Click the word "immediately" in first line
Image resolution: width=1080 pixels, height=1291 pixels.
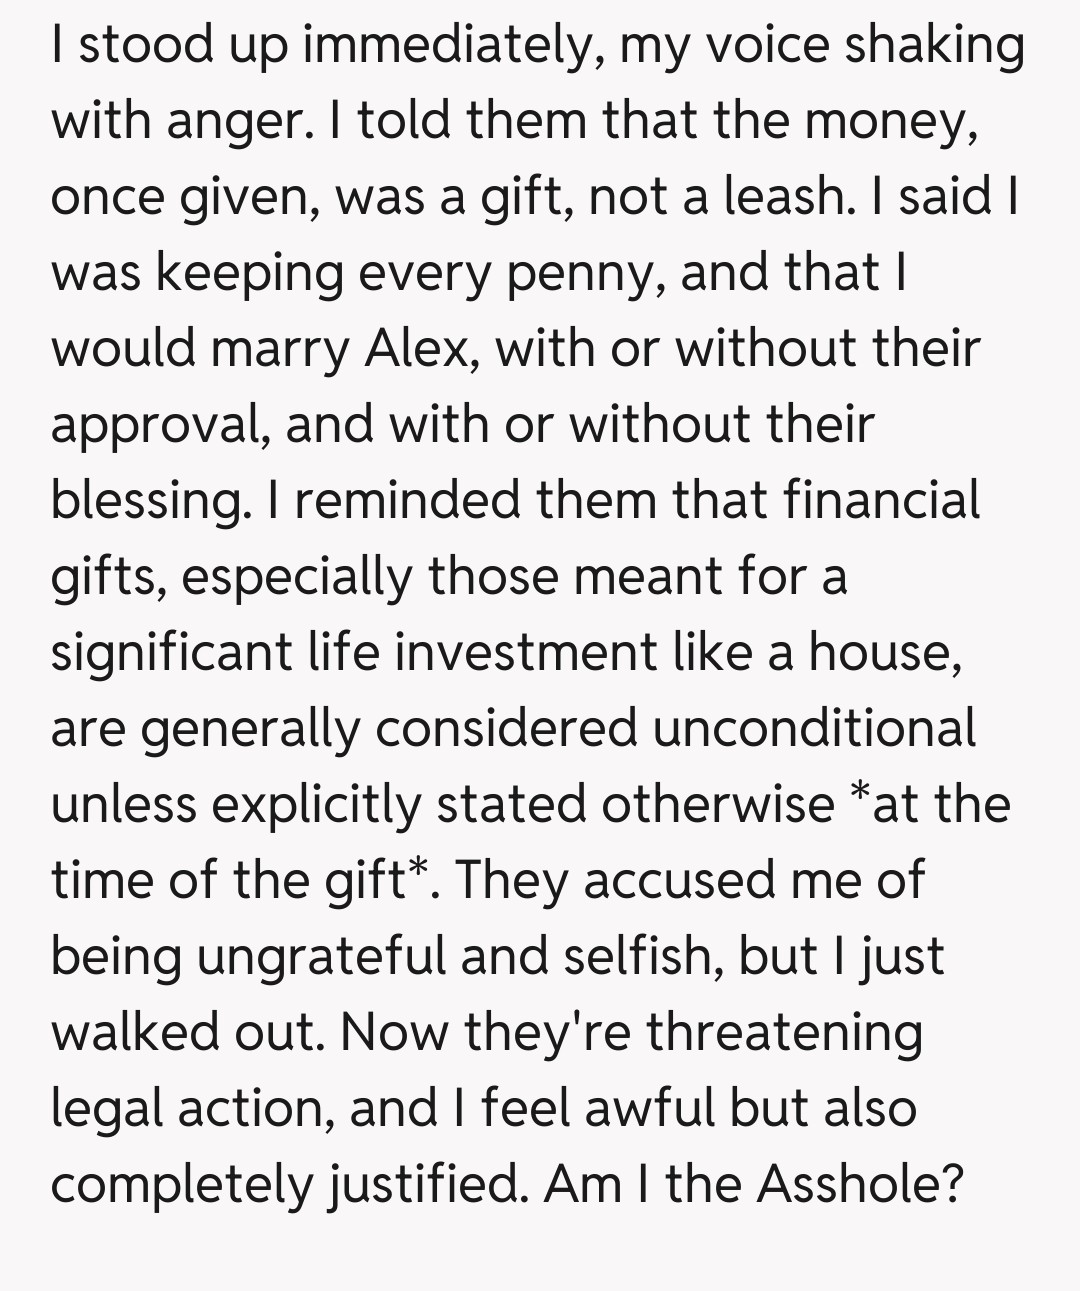point(452,47)
